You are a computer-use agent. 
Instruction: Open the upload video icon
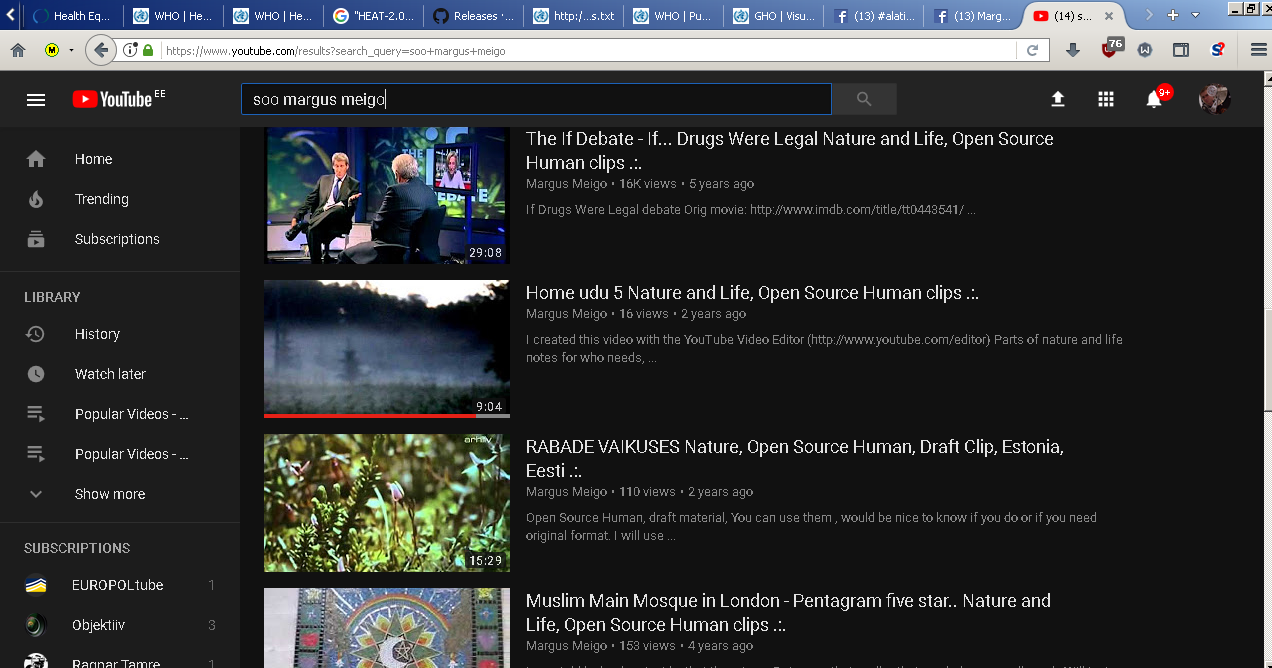tap(1057, 99)
